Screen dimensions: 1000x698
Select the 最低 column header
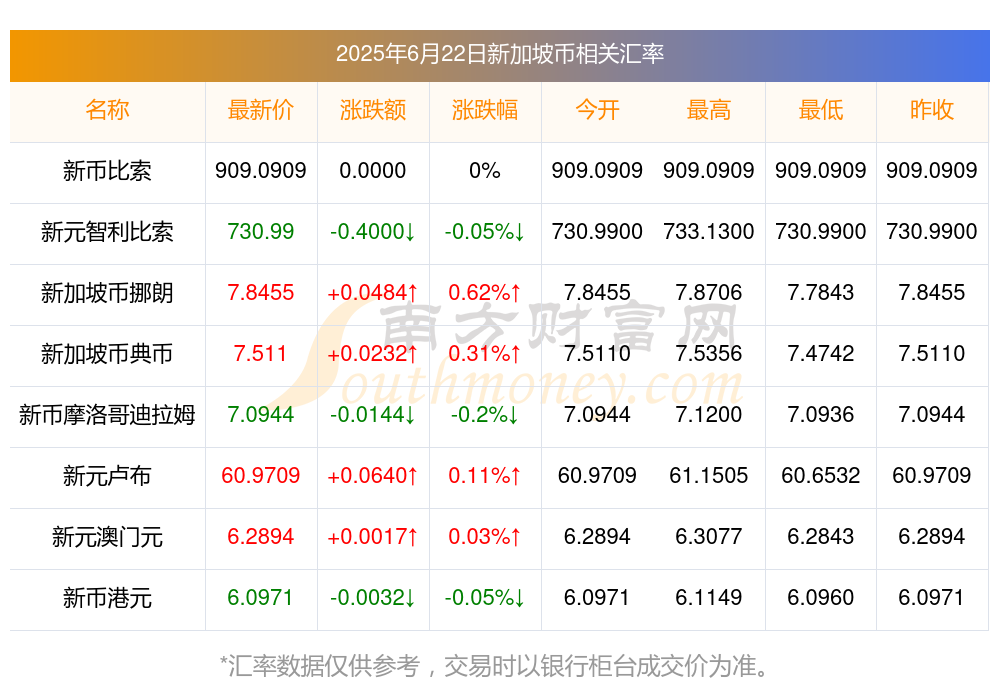coord(821,110)
